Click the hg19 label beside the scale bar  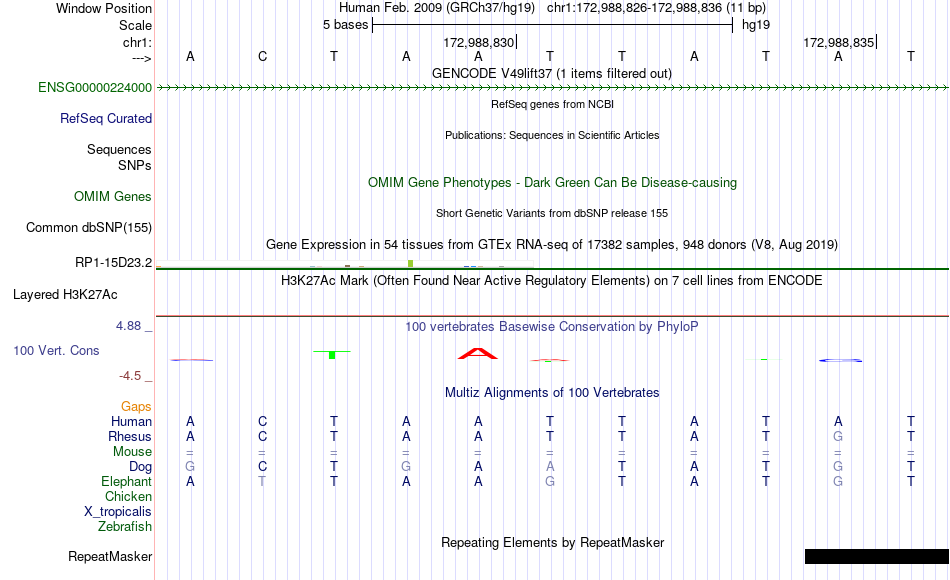[x=756, y=25]
